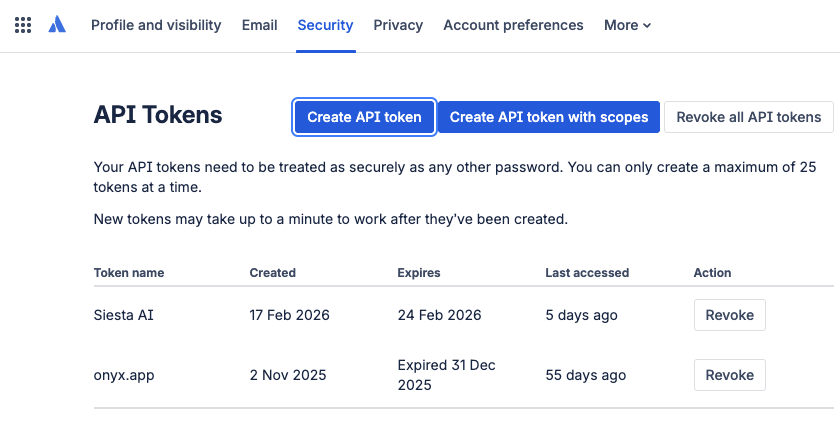This screenshot has width=840, height=423.
Task: Go to the Privacy tab
Action: (398, 25)
